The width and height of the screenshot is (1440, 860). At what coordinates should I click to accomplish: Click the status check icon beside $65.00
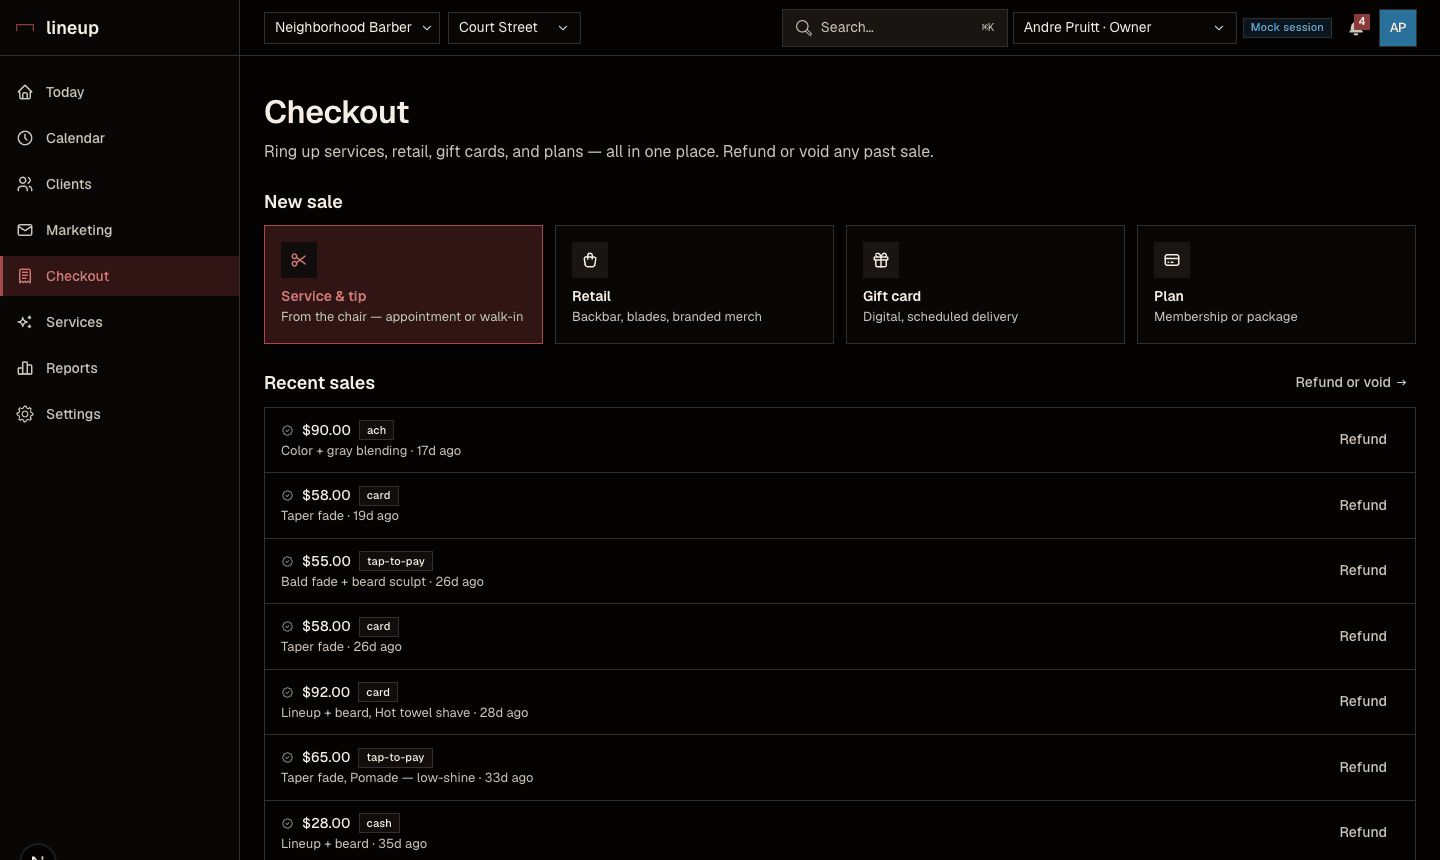[x=287, y=757]
